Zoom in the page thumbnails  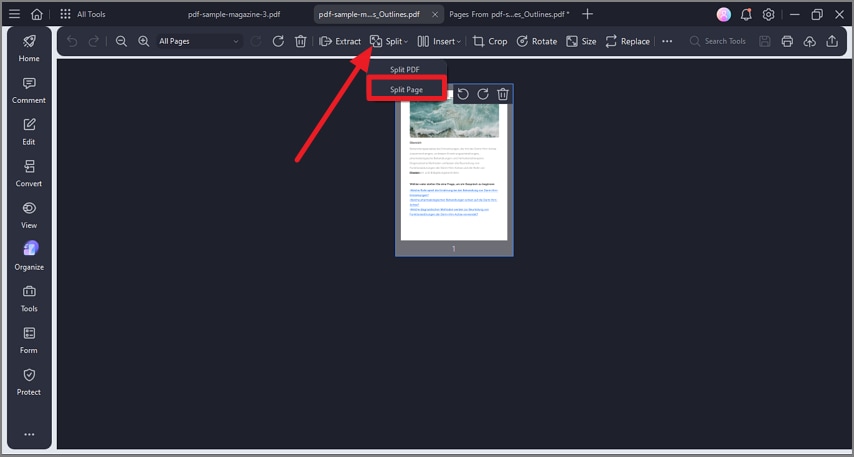(x=143, y=41)
